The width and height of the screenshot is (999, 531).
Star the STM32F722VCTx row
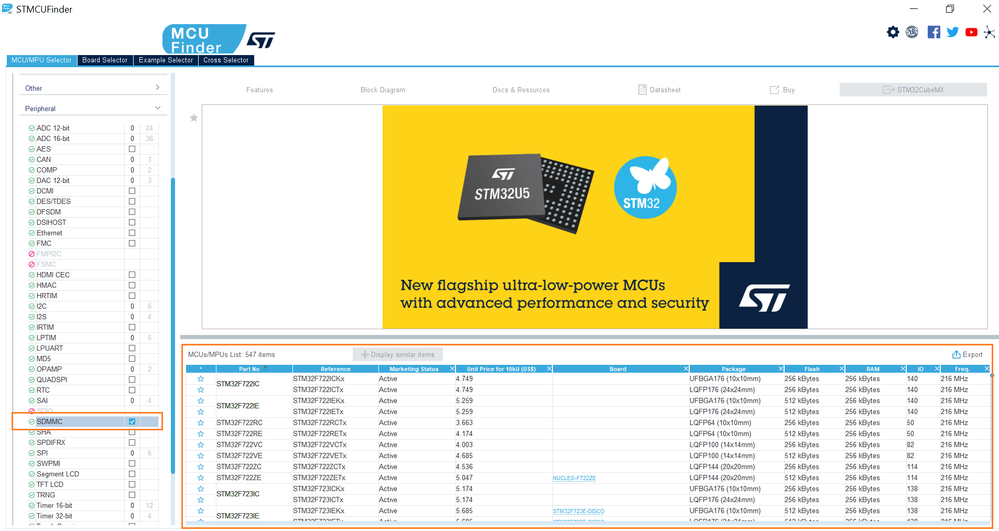coord(201,445)
